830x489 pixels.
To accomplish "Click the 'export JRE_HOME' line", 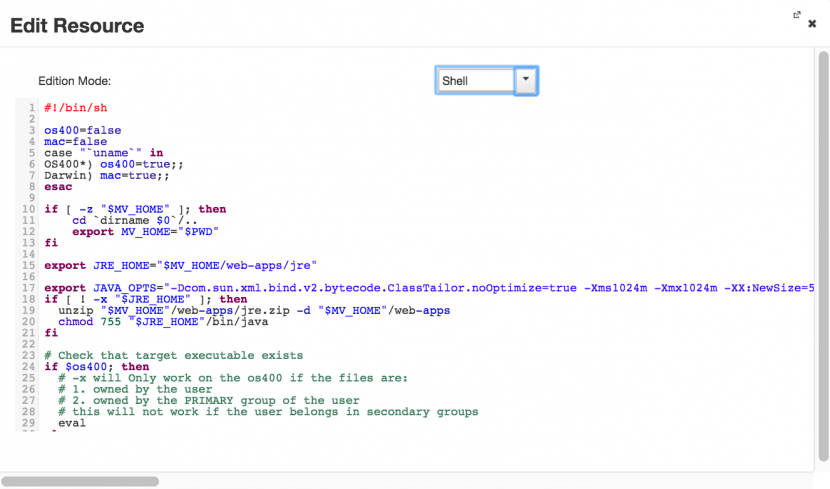I will click(181, 265).
